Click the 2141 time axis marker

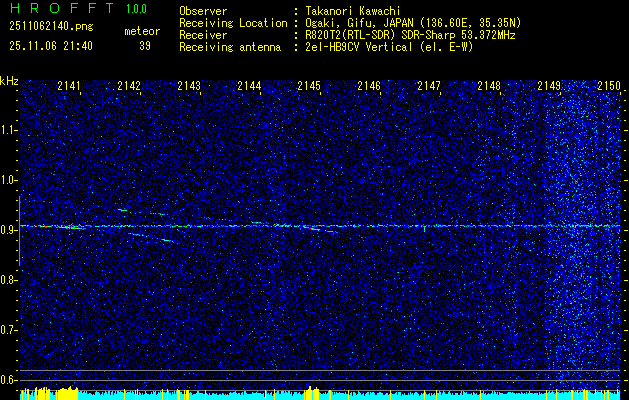coord(69,86)
